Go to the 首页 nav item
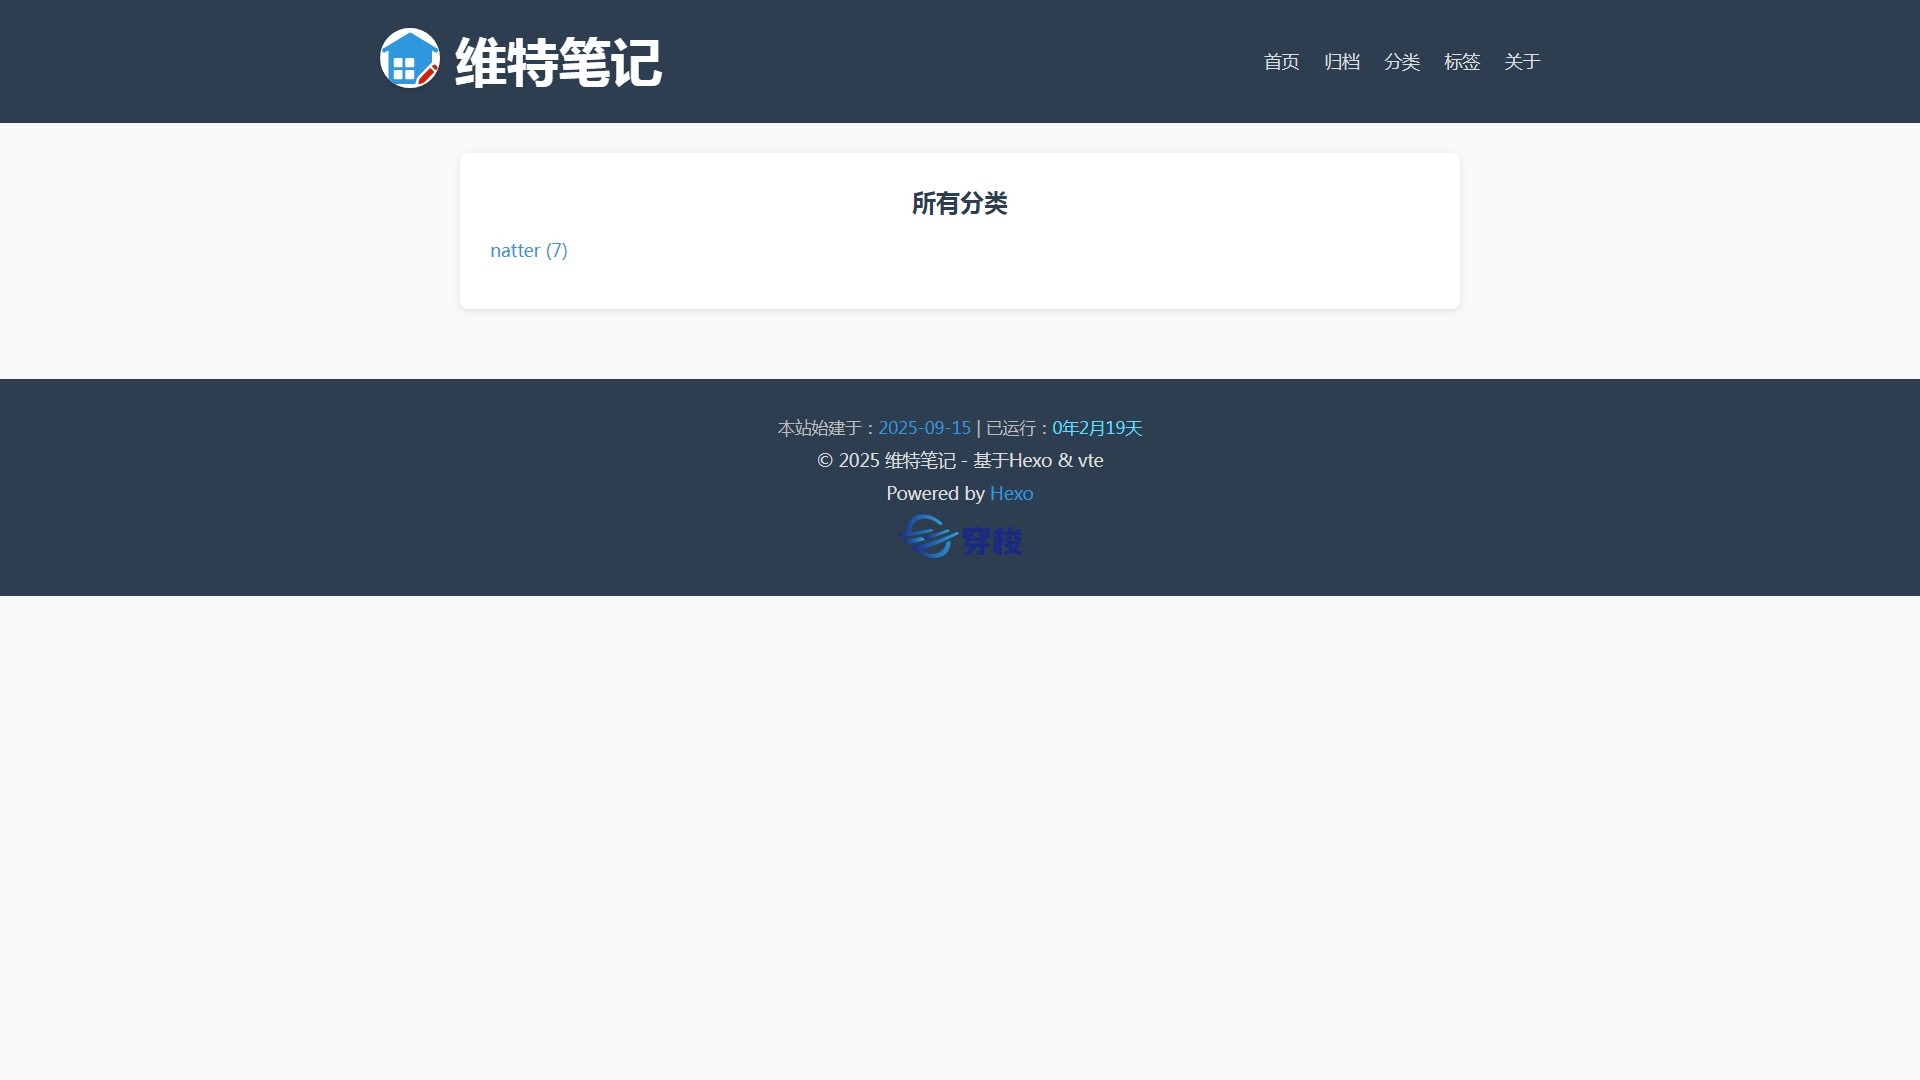The width and height of the screenshot is (1920, 1080). point(1281,62)
